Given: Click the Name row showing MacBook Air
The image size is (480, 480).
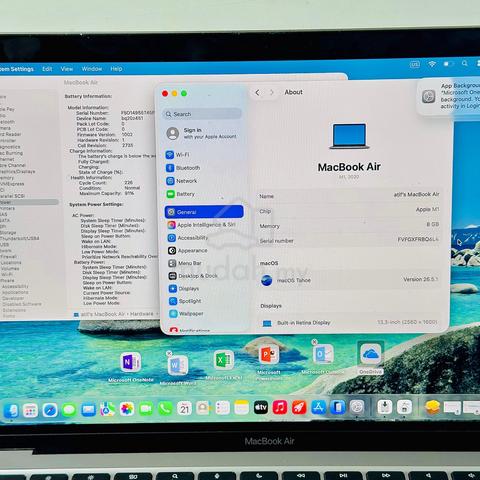Looking at the screenshot, I should point(349,195).
